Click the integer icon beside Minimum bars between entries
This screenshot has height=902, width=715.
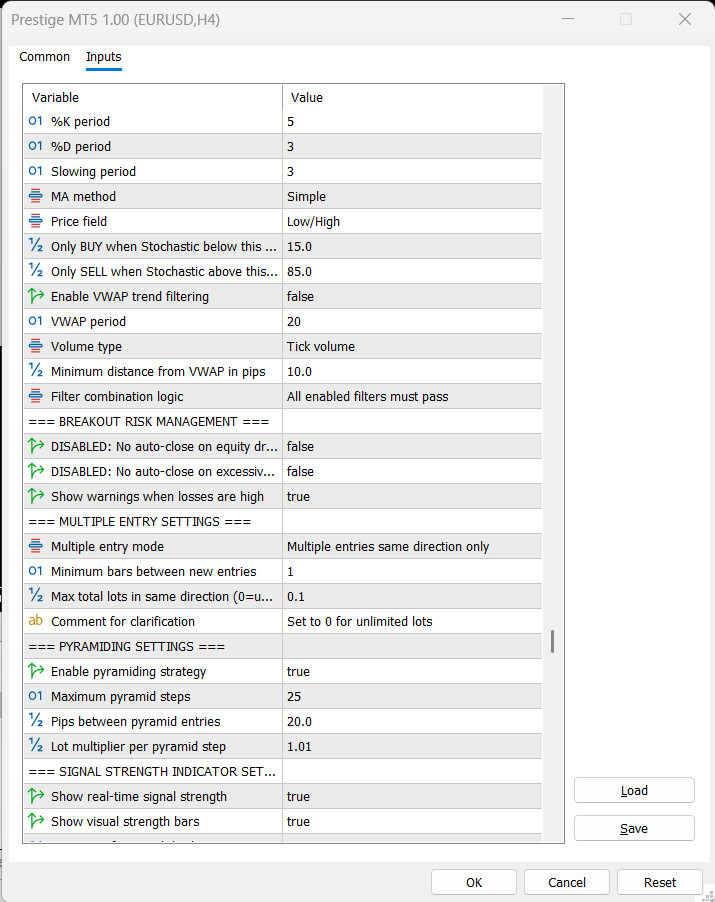[36, 572]
